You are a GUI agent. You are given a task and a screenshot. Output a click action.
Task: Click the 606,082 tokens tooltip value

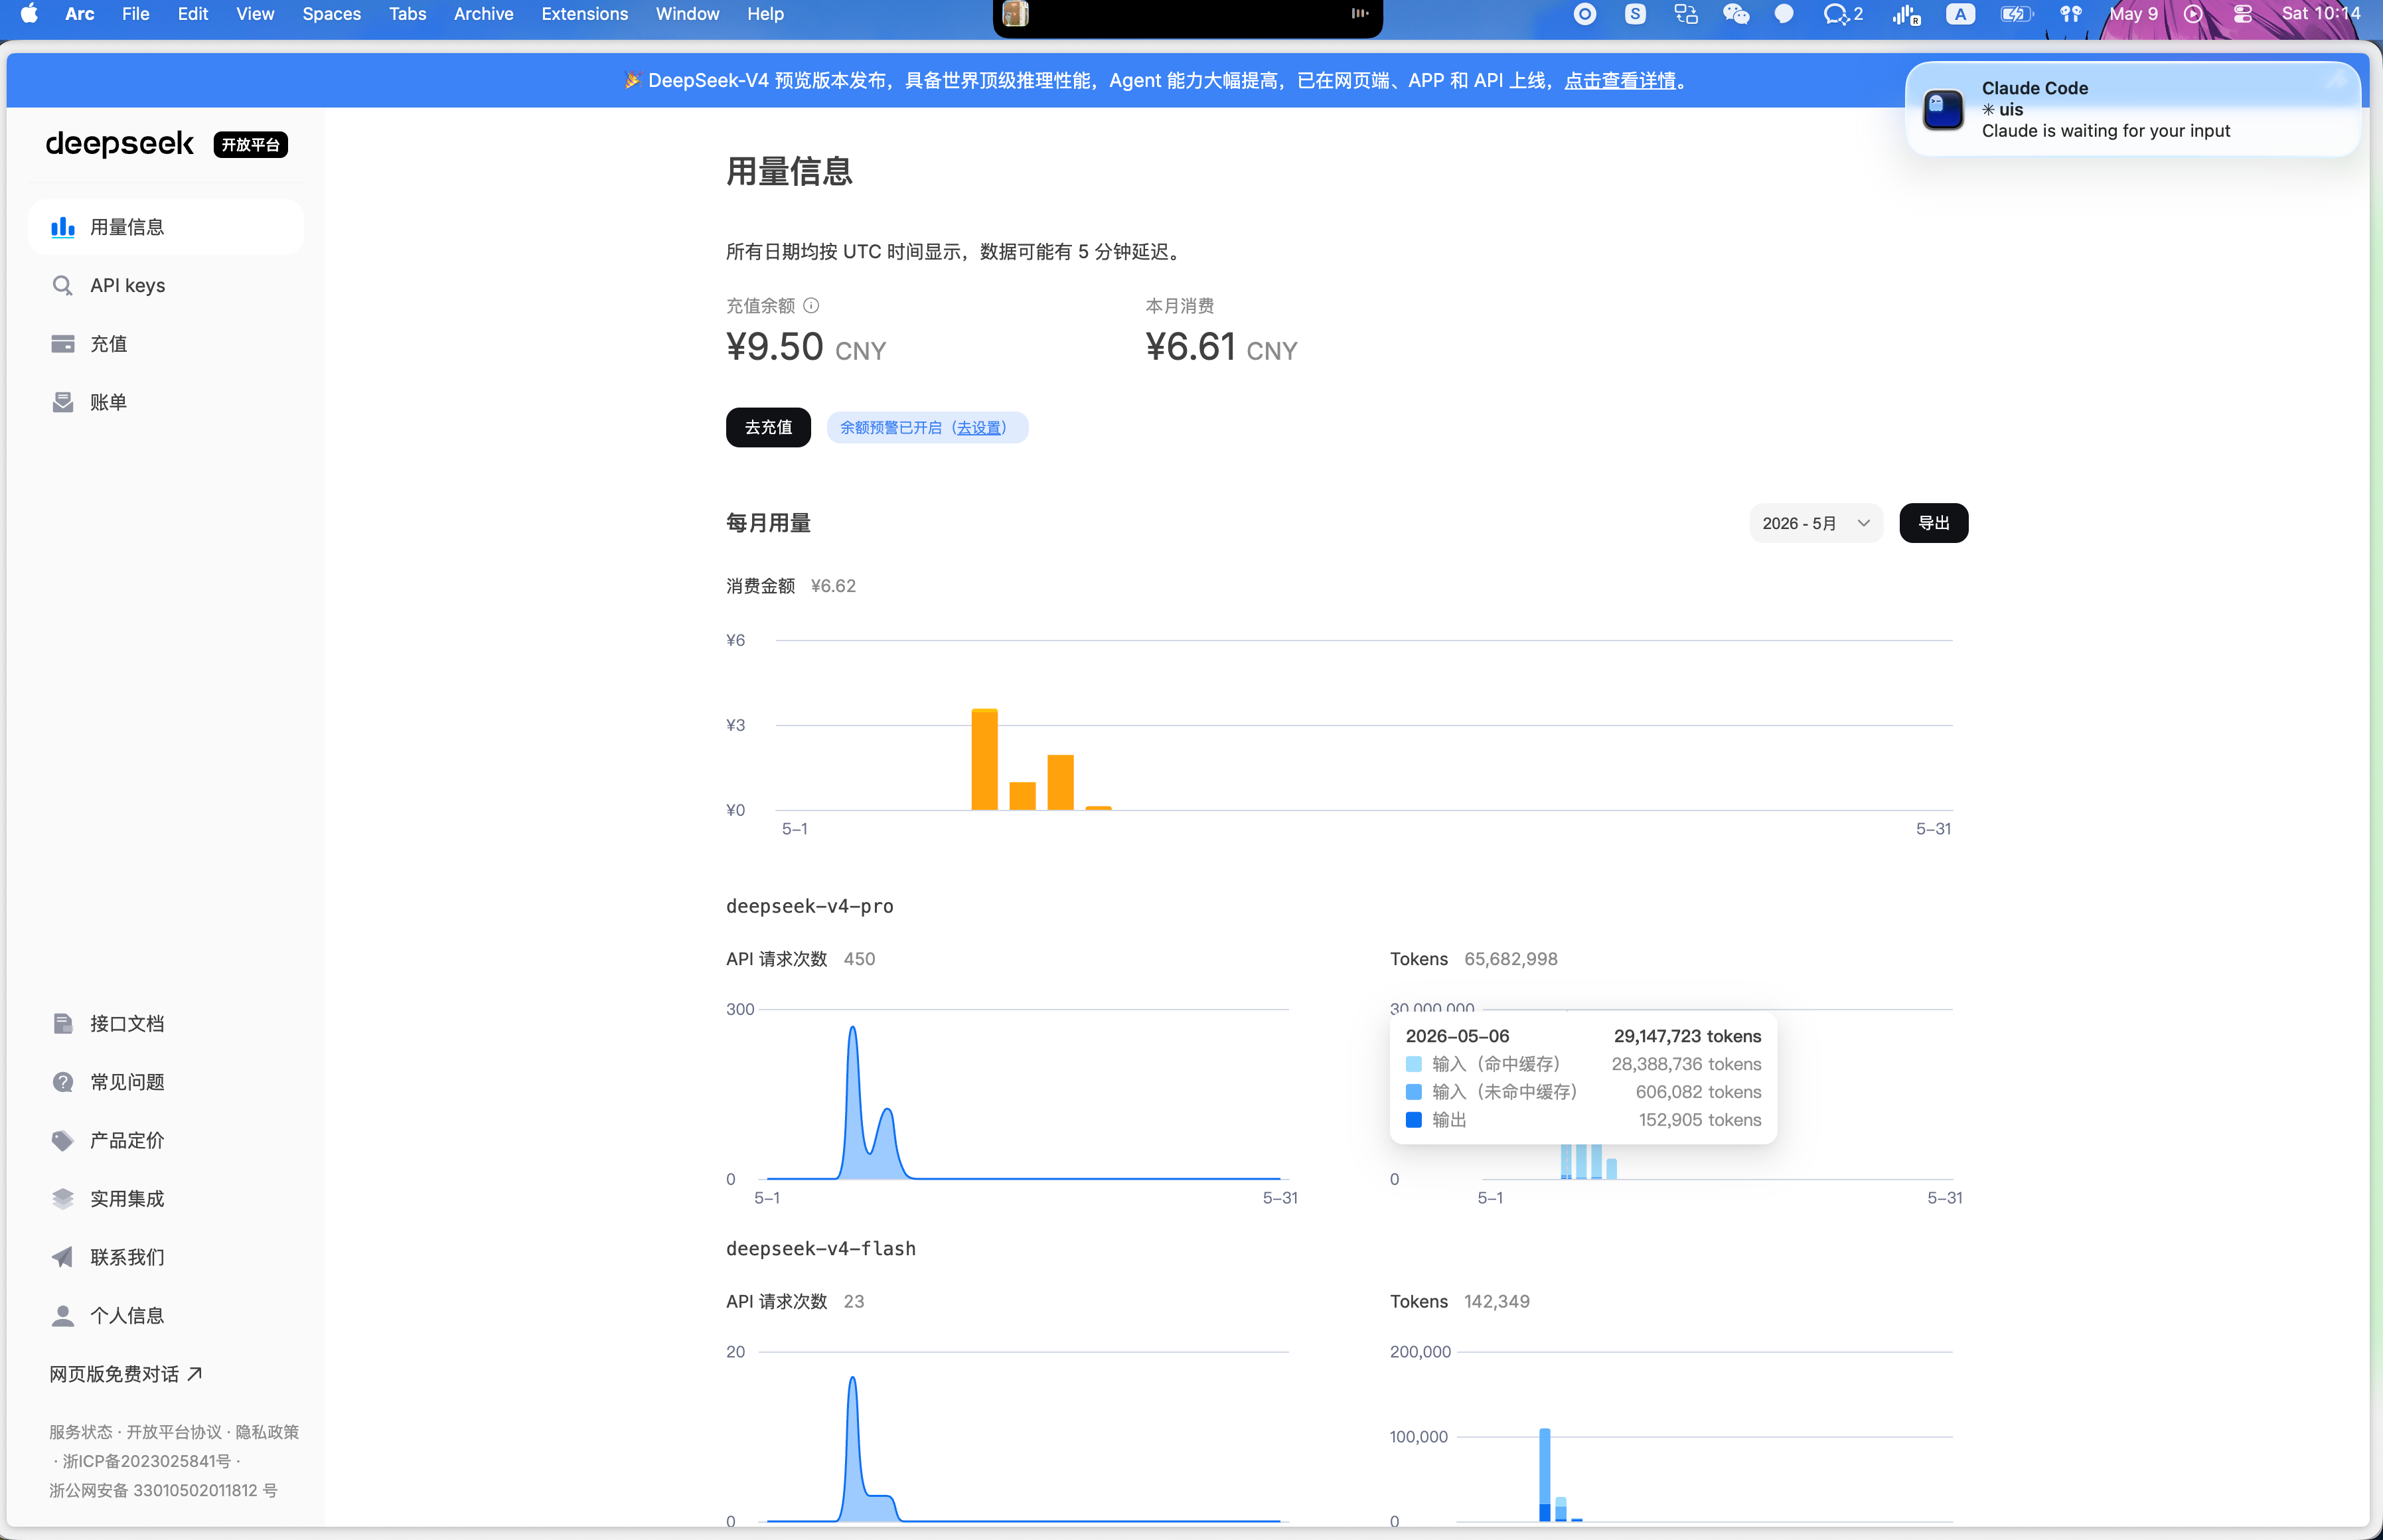(x=1699, y=1092)
